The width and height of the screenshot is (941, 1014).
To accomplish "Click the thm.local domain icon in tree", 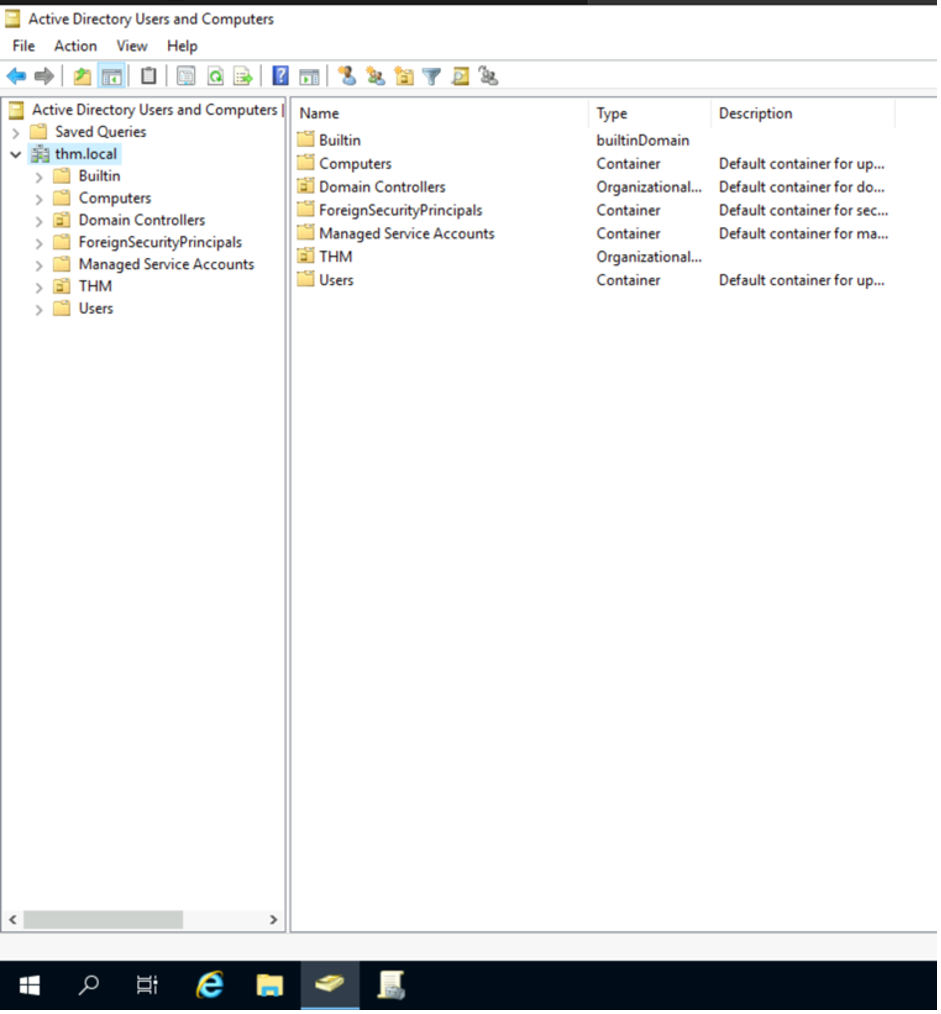I will [x=40, y=154].
